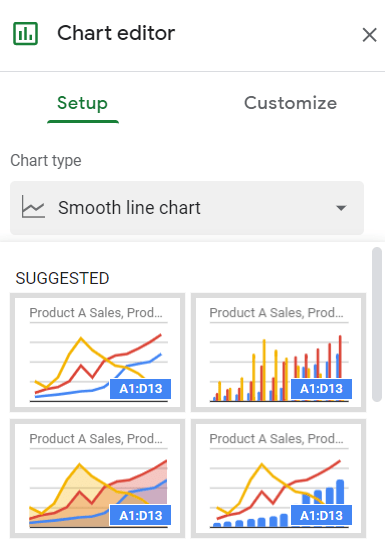Choose the suggested stacked area chart thumbnail
This screenshot has width=385, height=547.
[97, 479]
